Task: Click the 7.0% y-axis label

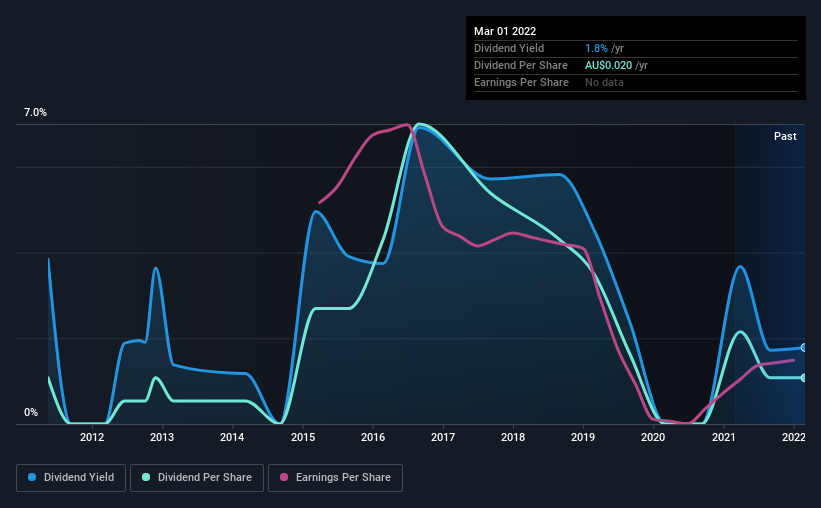Action: pyautogui.click(x=35, y=113)
